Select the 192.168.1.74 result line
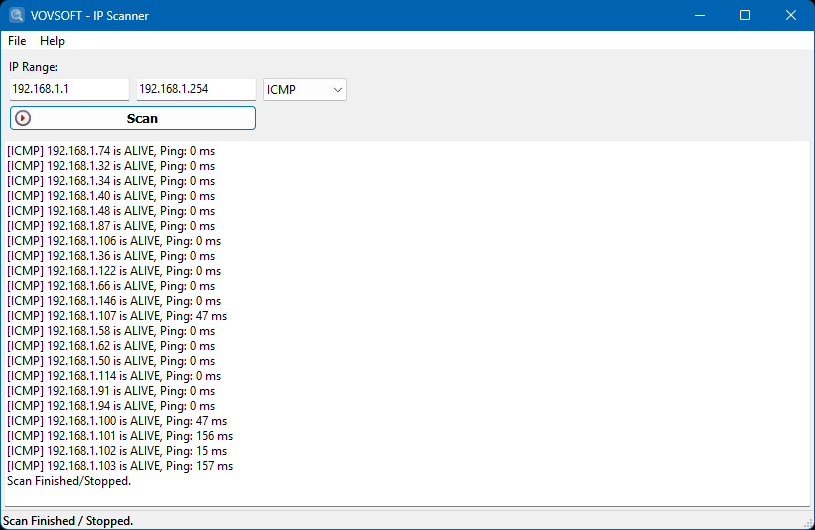The image size is (815, 530). [110, 151]
